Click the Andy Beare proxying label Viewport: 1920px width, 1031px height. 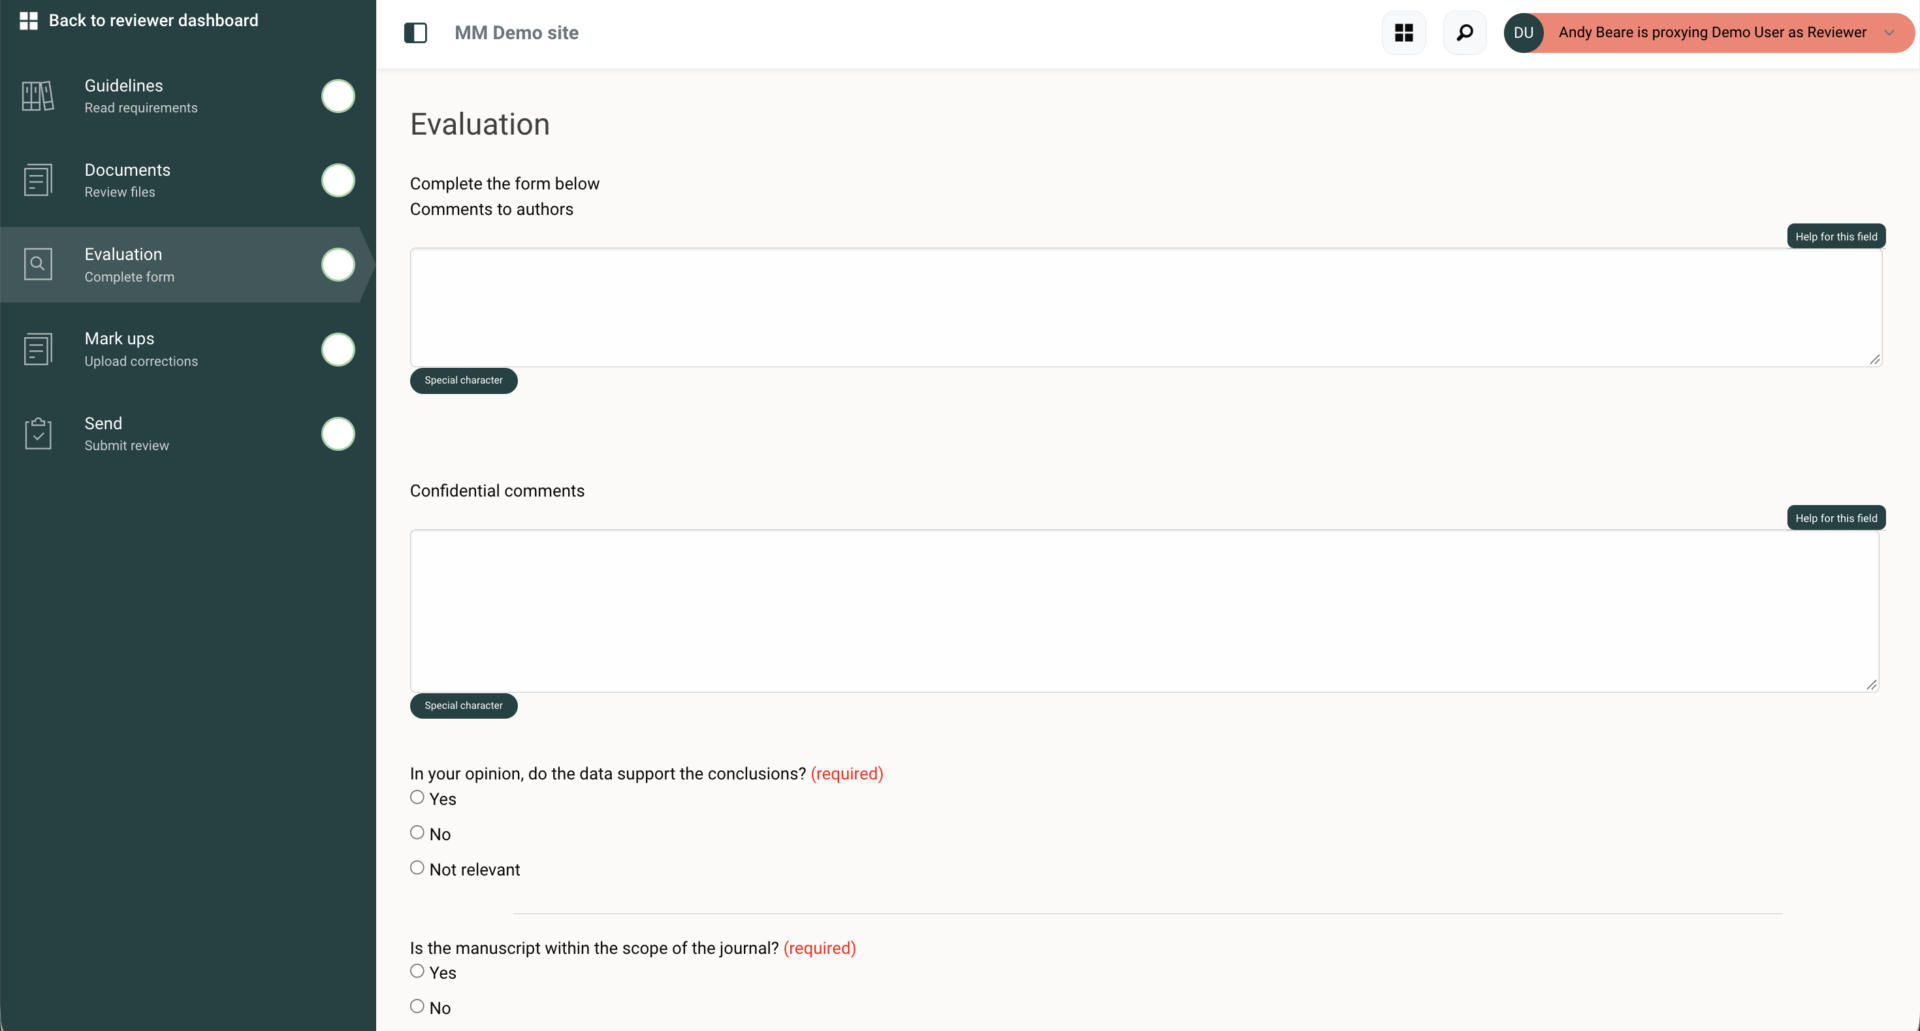point(1712,33)
